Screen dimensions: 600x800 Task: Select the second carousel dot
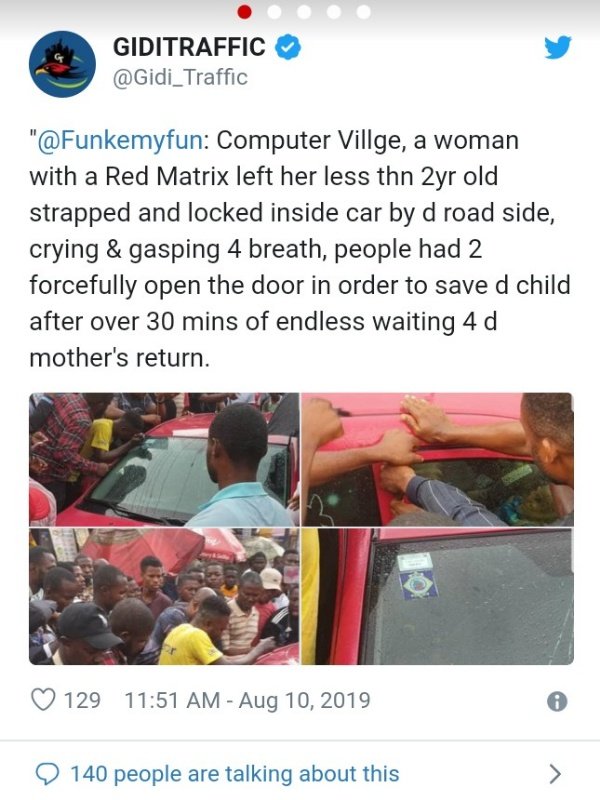coord(274,12)
